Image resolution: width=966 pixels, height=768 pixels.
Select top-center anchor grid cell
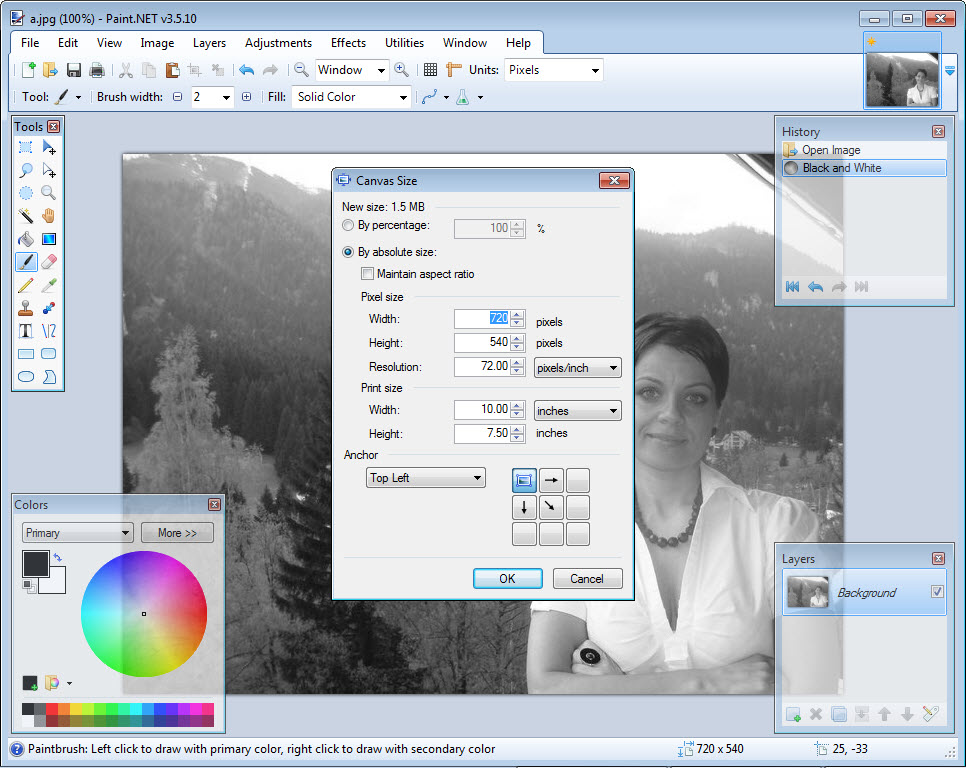click(551, 480)
